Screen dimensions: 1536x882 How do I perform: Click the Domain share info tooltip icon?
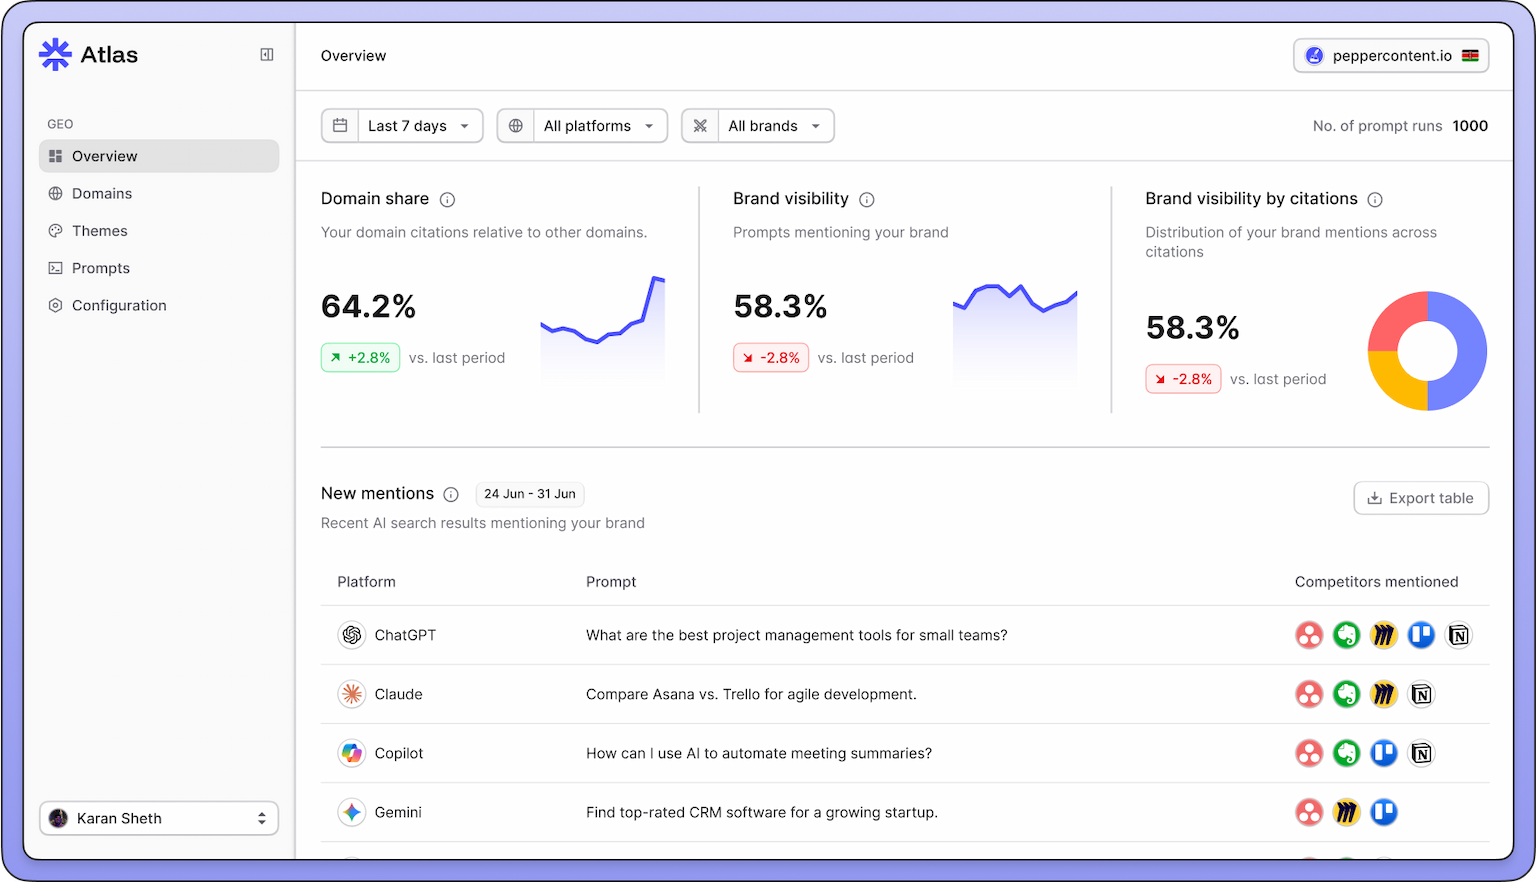tap(447, 200)
